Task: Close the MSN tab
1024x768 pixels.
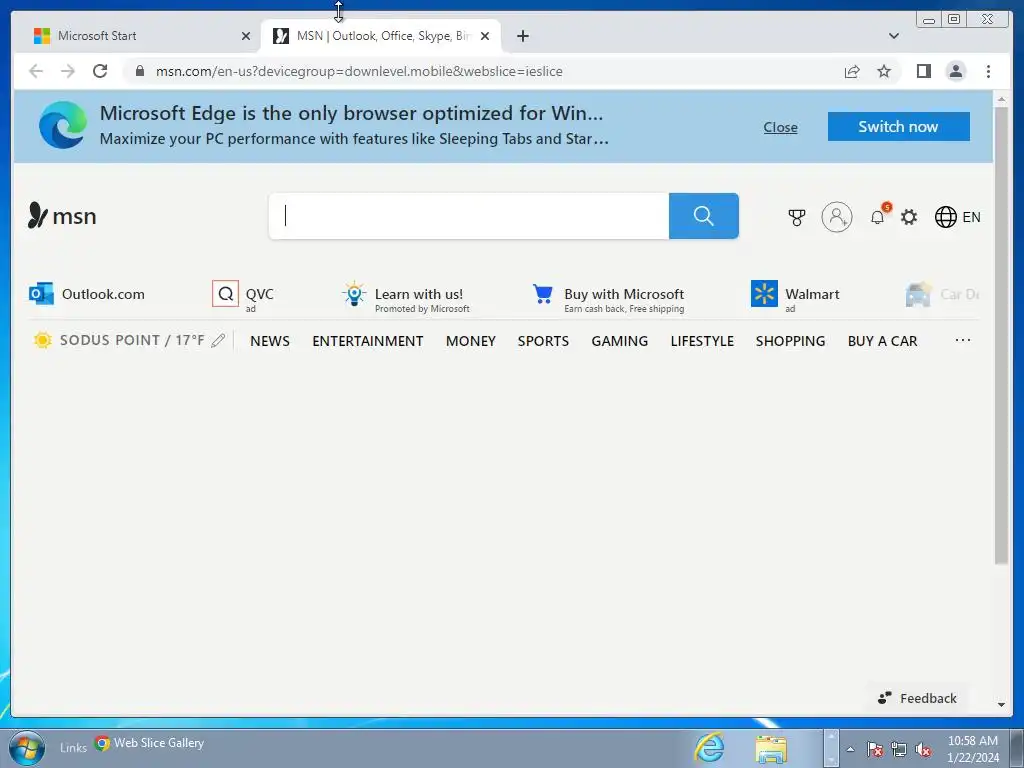Action: pos(485,36)
